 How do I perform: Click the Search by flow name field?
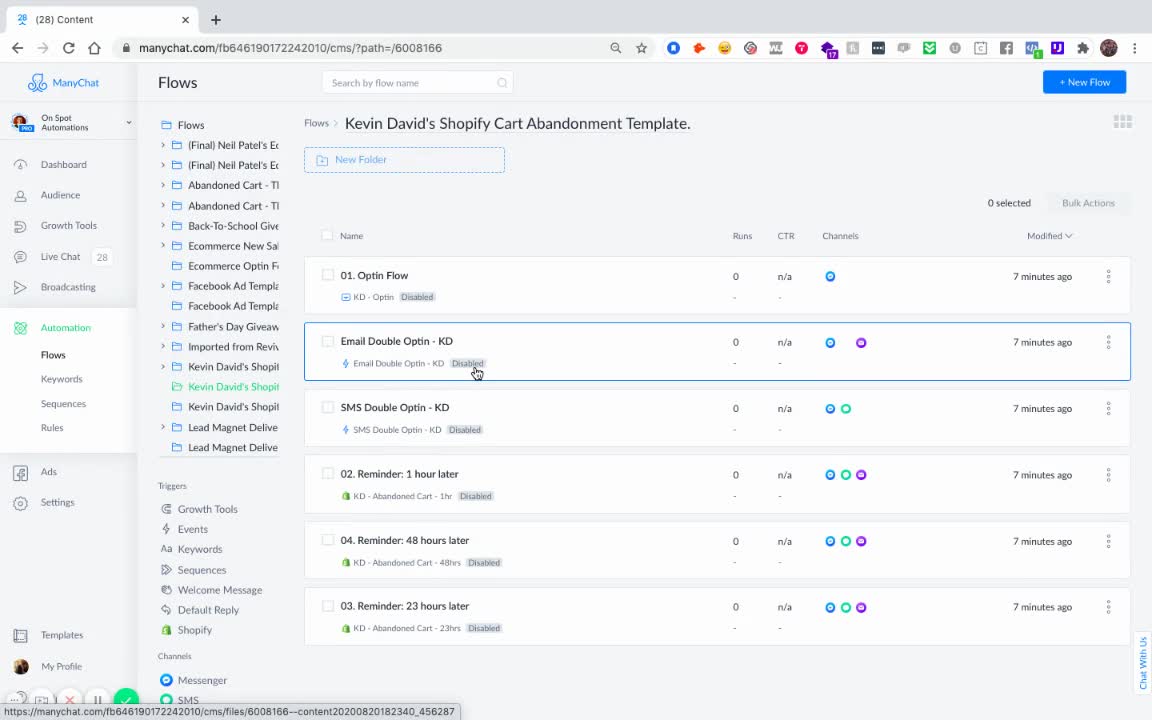[416, 83]
